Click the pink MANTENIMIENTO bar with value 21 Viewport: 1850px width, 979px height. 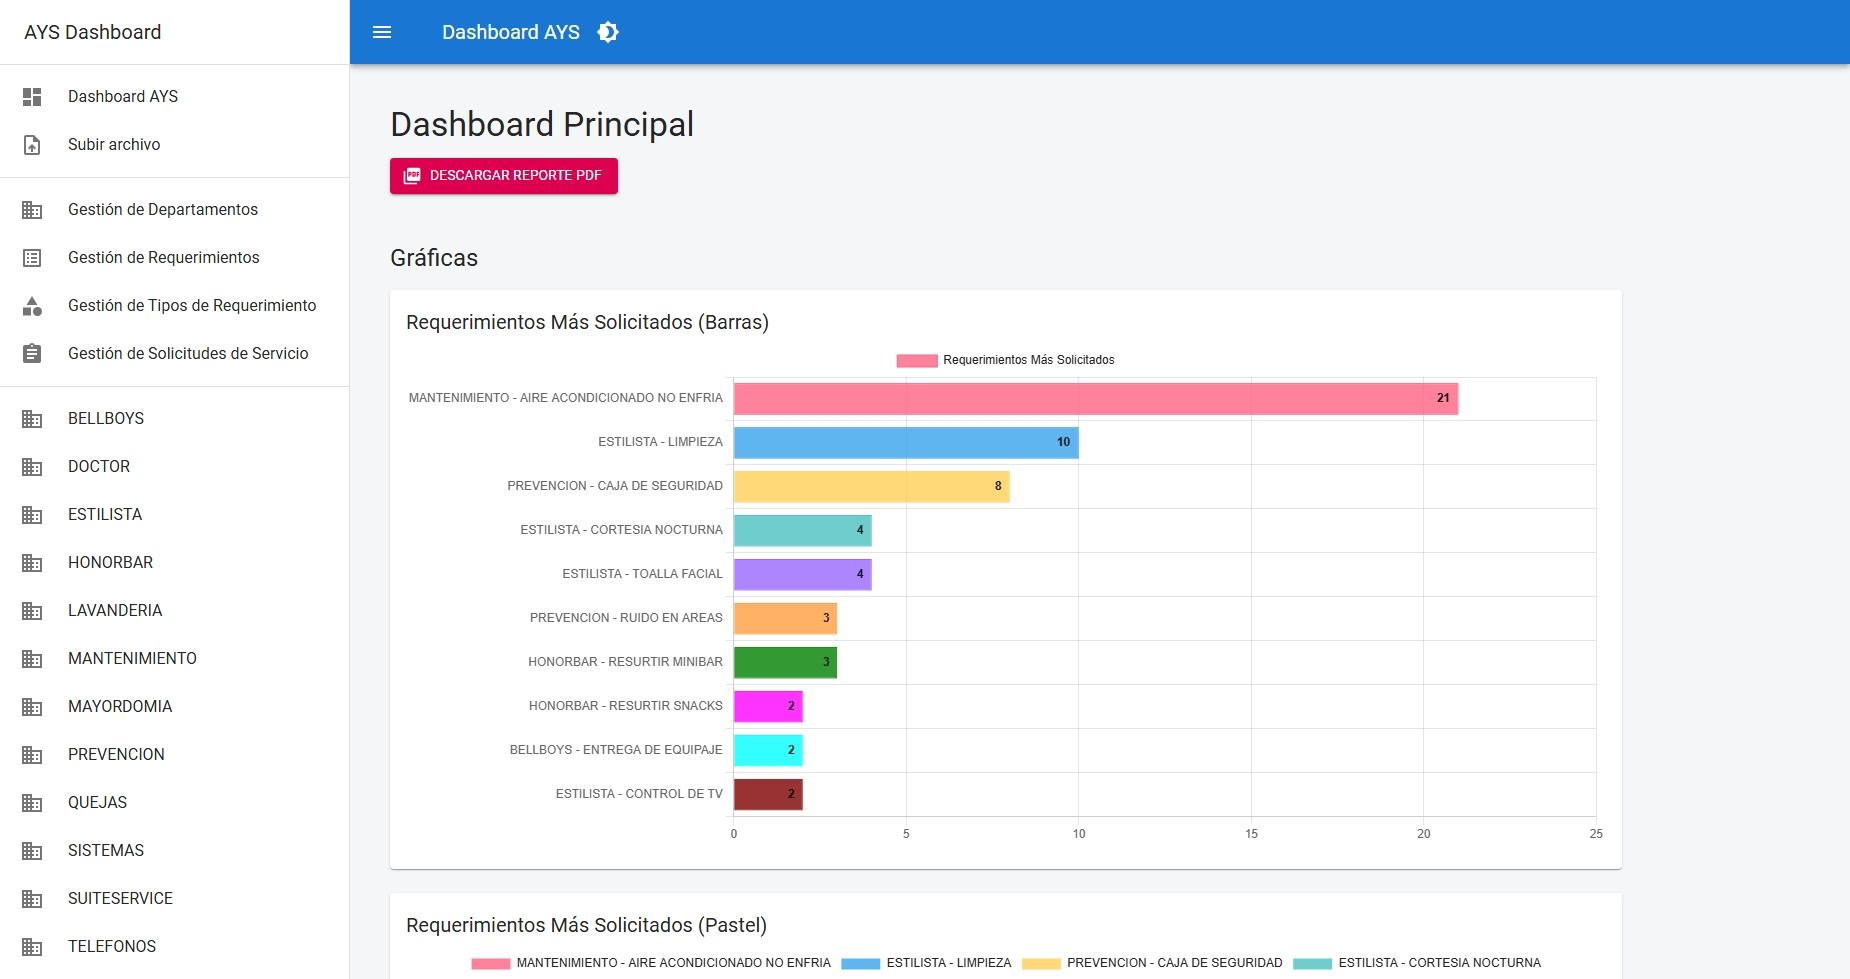point(1095,399)
